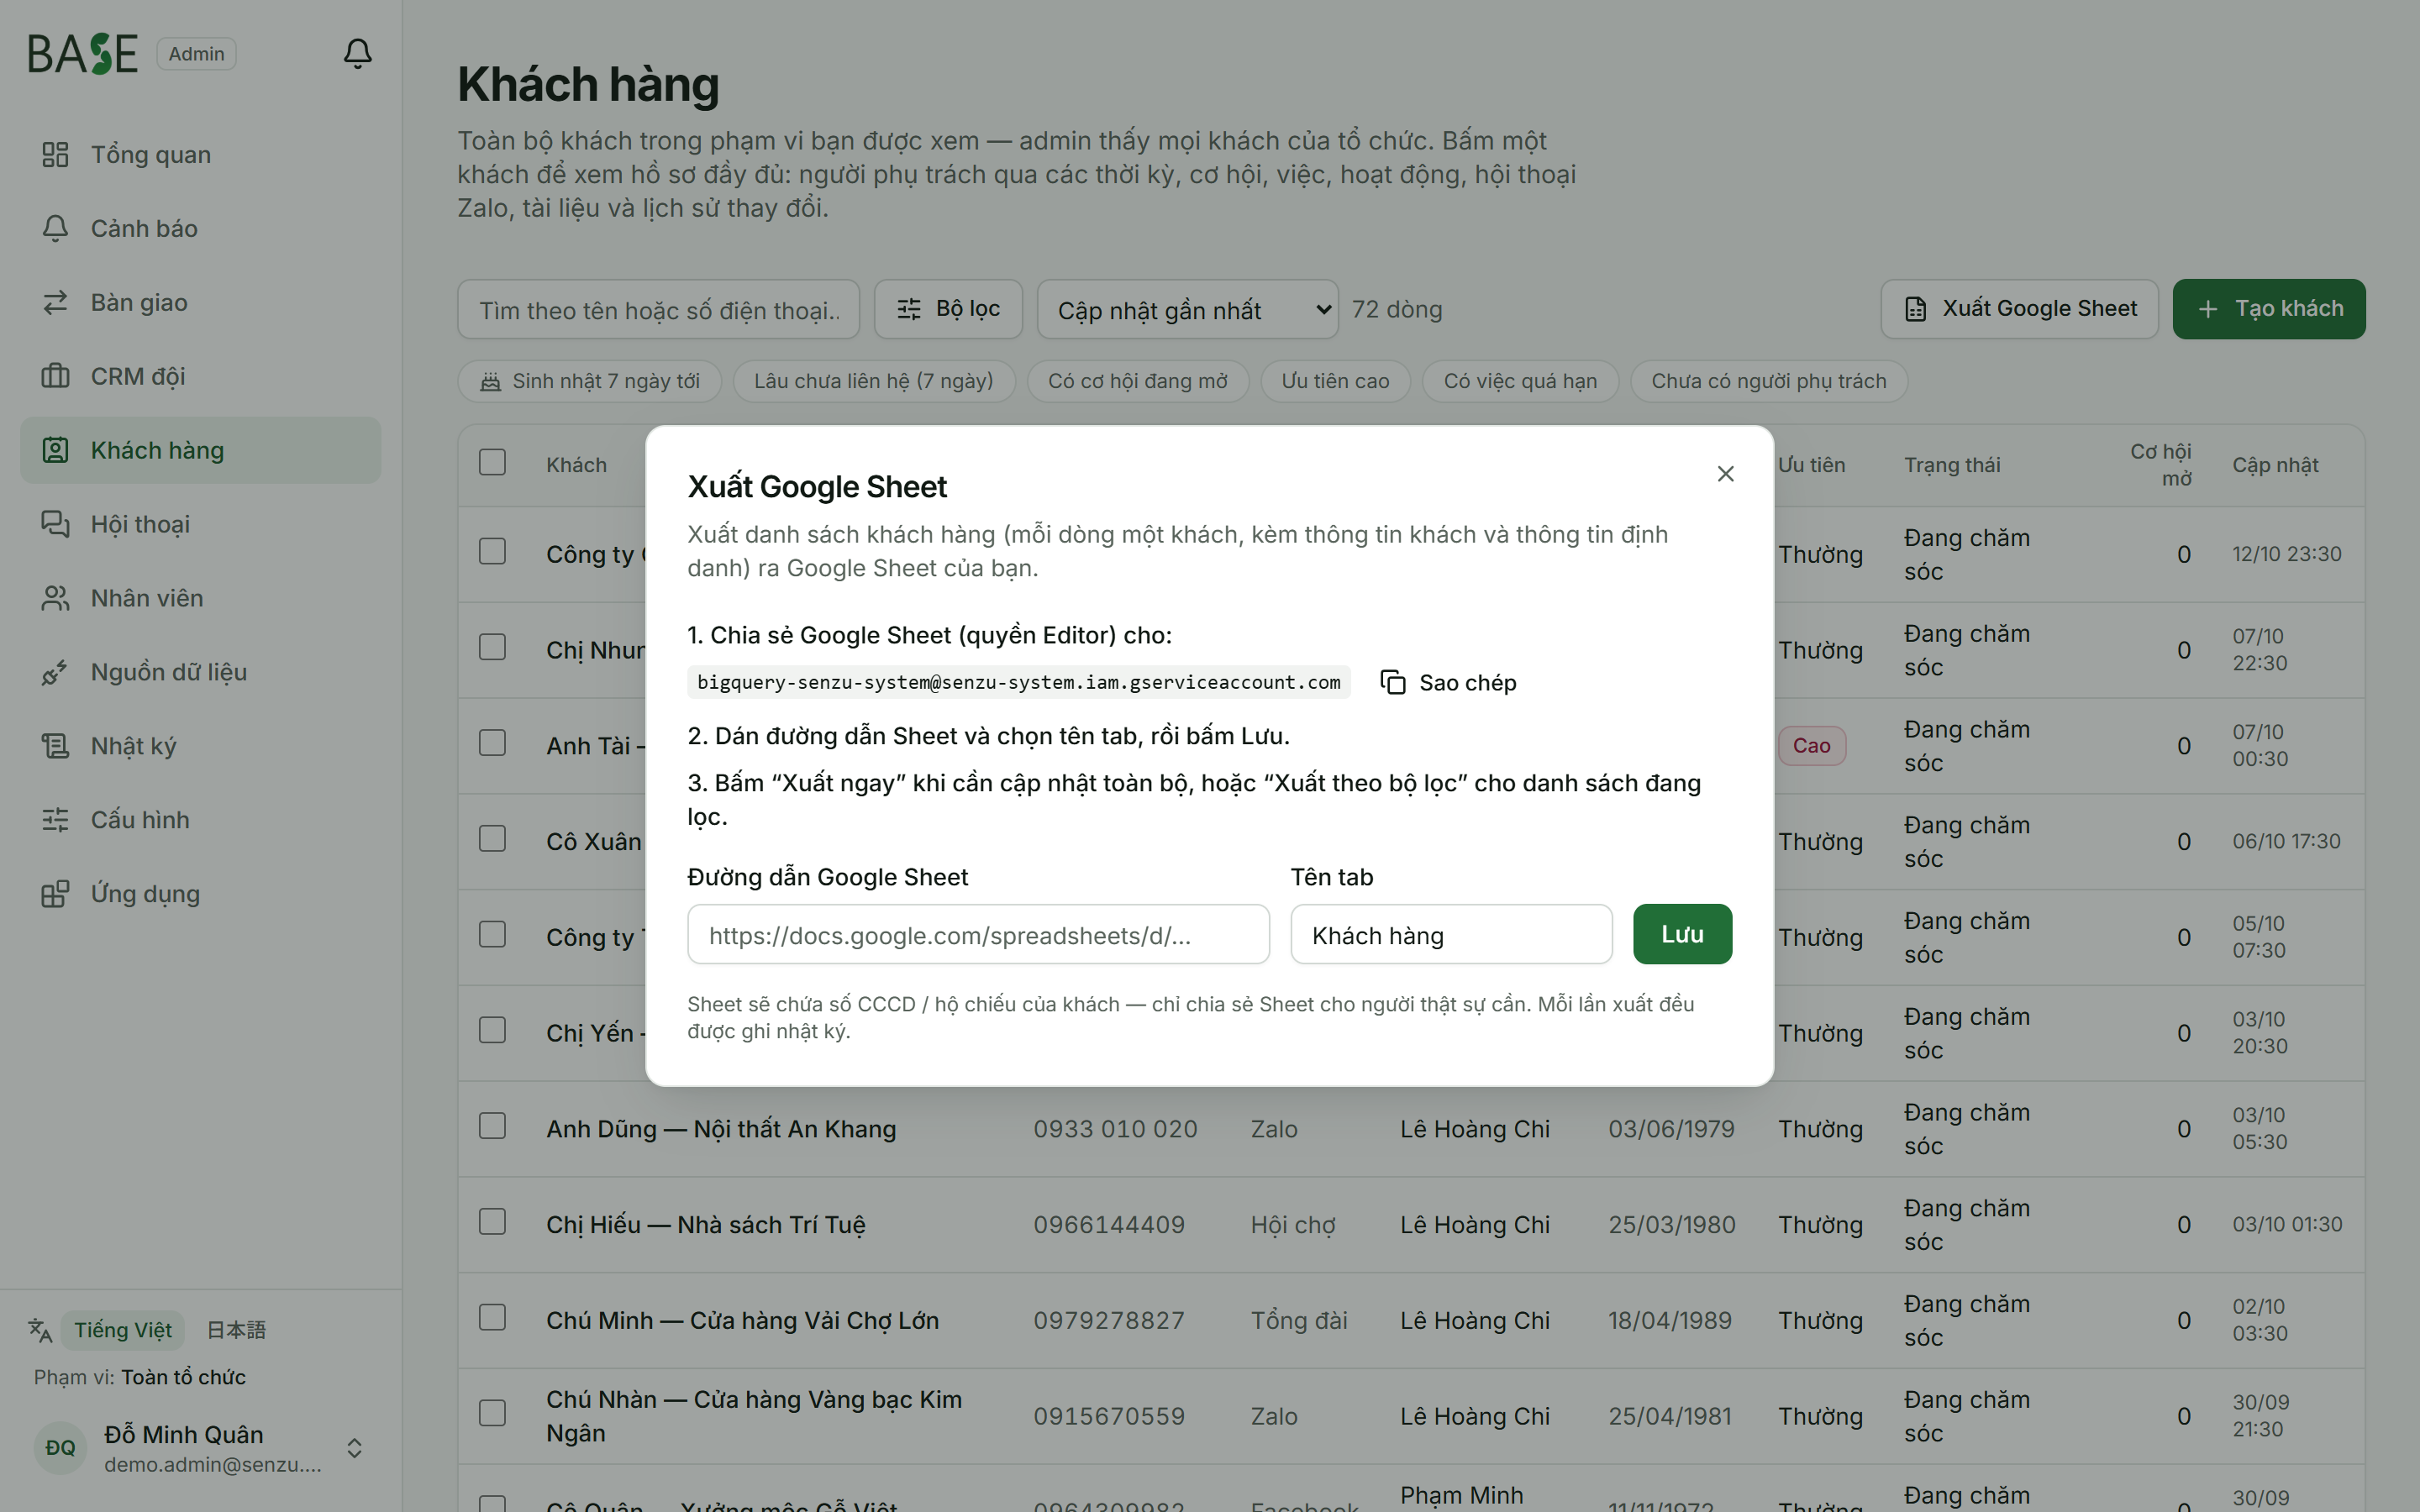Viewport: 2420px width, 1512px height.
Task: Click the Cấu hình sliders icon
Action: (x=55, y=820)
